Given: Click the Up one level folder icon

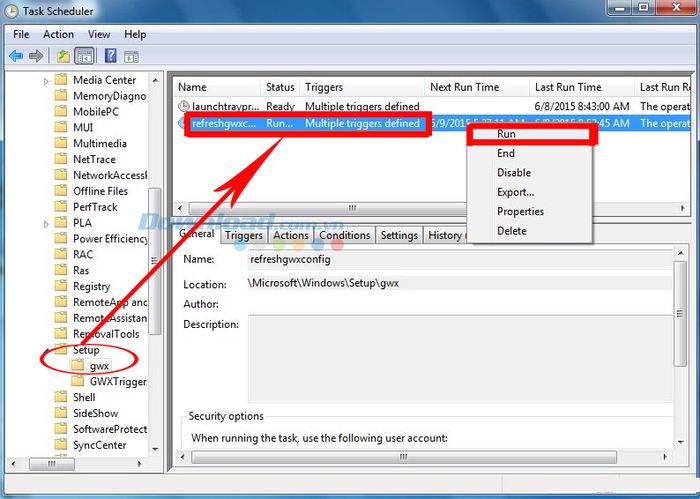Looking at the screenshot, I should pos(63,56).
